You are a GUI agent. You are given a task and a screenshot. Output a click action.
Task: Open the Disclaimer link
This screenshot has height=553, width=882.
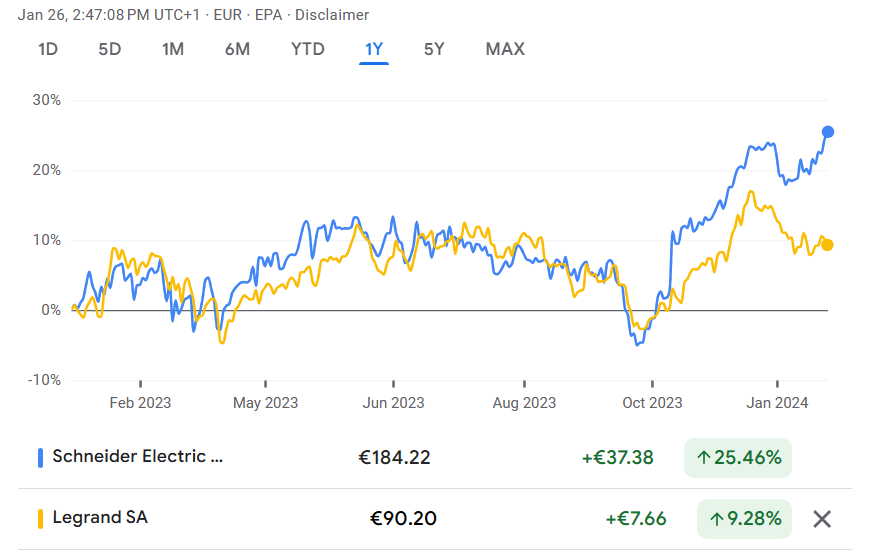pos(332,15)
